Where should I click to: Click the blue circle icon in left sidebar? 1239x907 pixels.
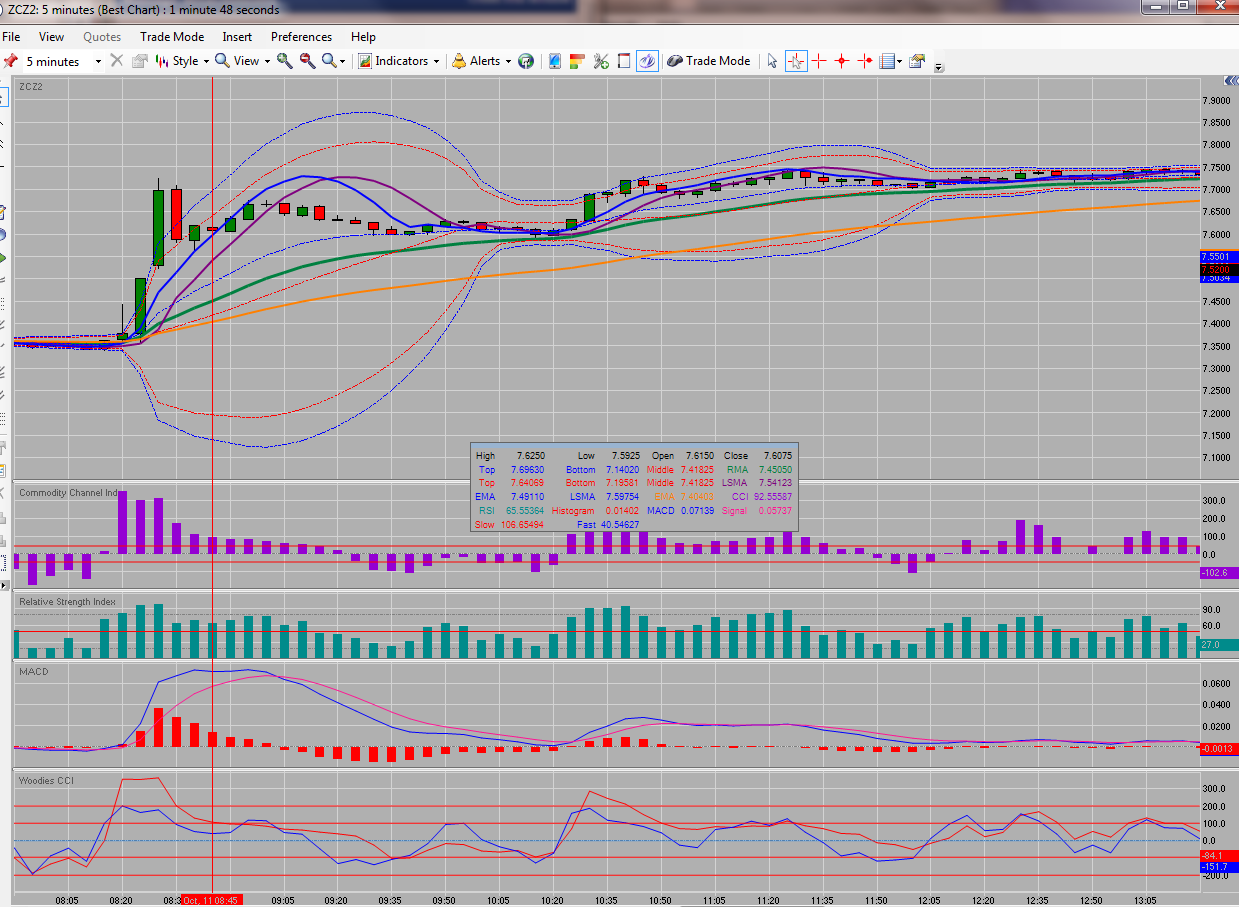4,235
